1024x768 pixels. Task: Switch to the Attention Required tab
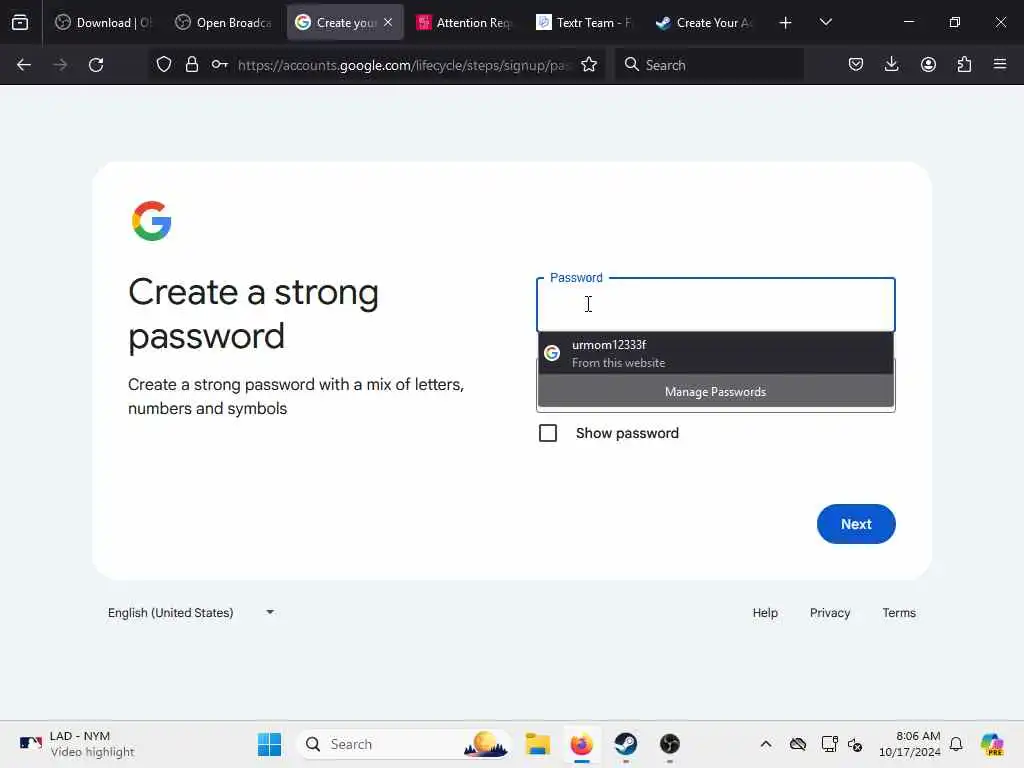tap(464, 23)
